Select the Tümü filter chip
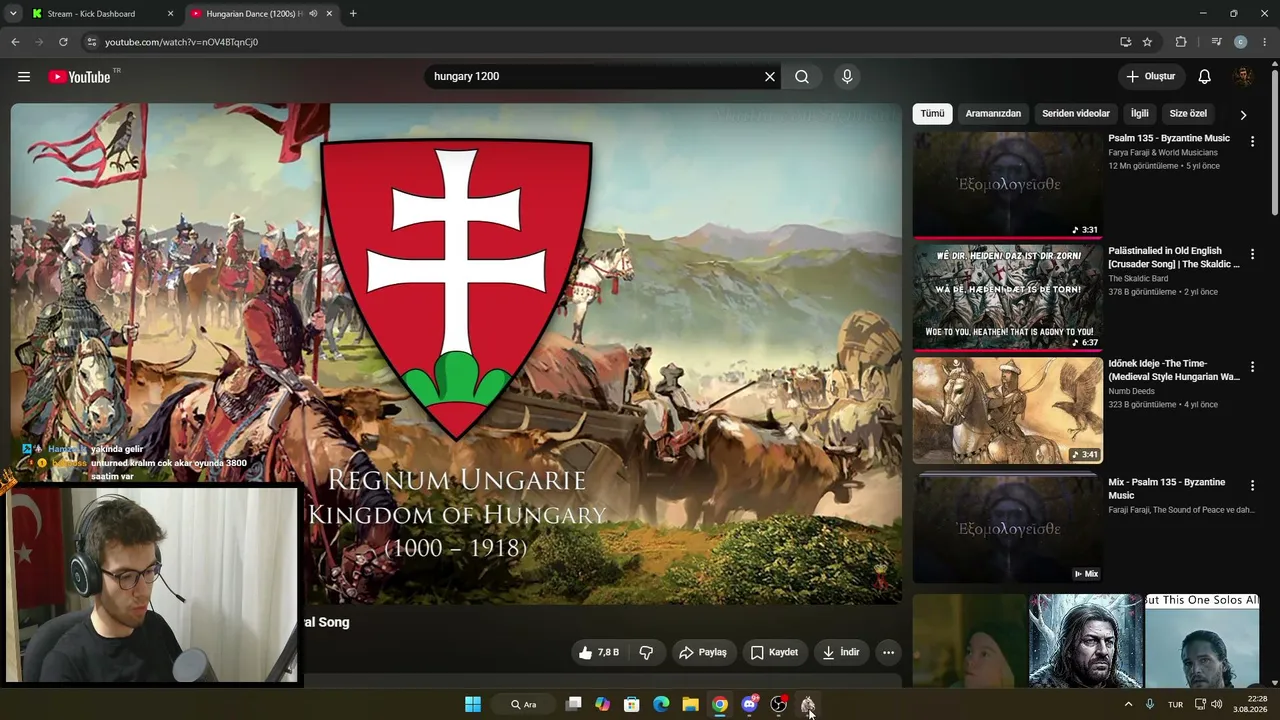 932,114
